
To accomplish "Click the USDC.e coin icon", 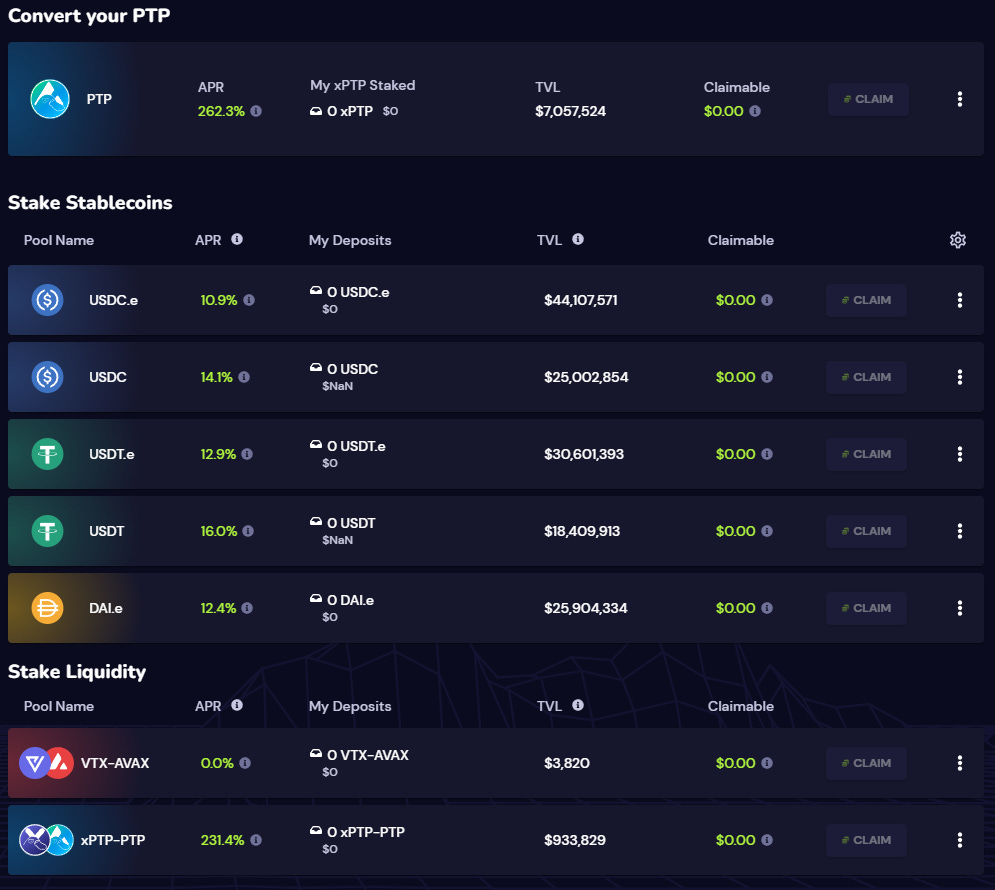I will (x=48, y=300).
